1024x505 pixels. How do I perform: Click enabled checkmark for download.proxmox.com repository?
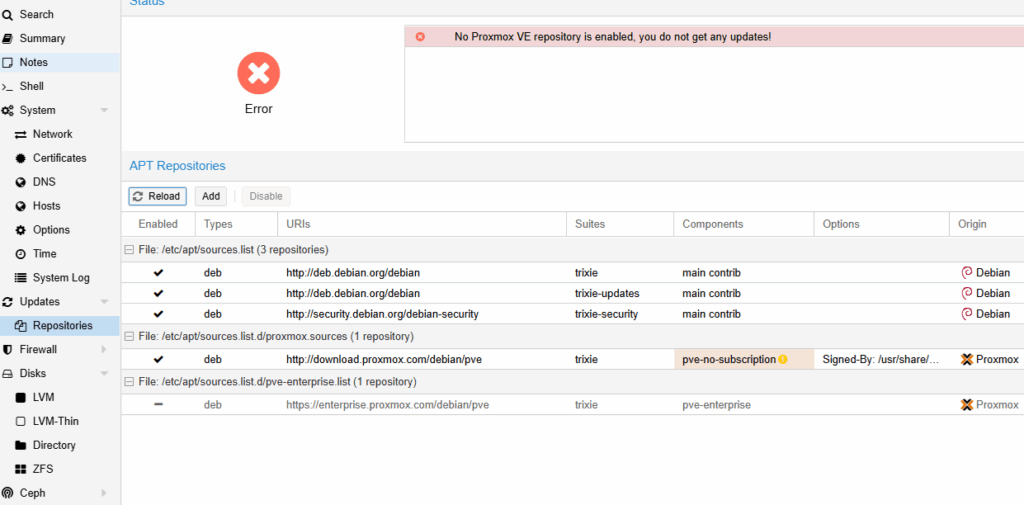[158, 359]
